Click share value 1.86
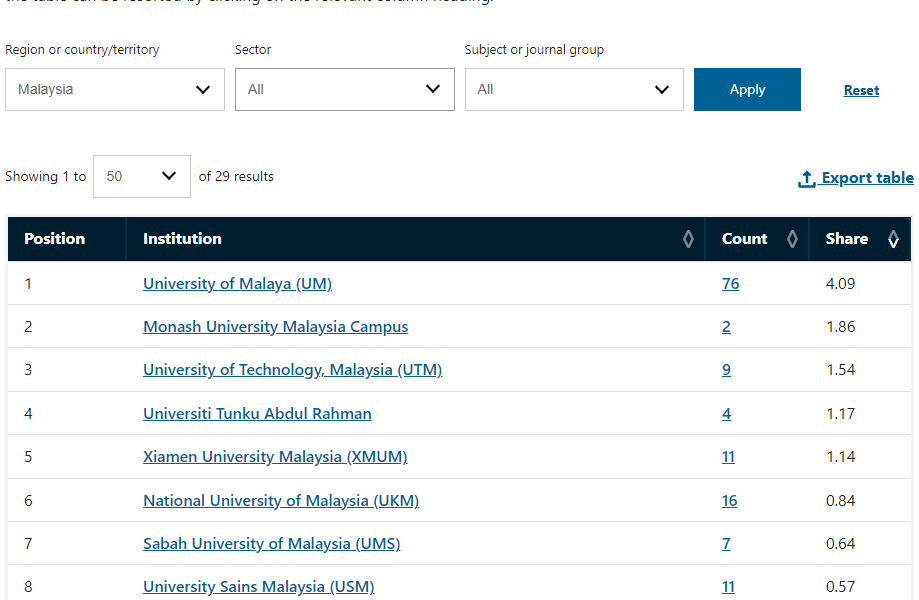Image resolution: width=919 pixels, height=600 pixels. click(840, 326)
